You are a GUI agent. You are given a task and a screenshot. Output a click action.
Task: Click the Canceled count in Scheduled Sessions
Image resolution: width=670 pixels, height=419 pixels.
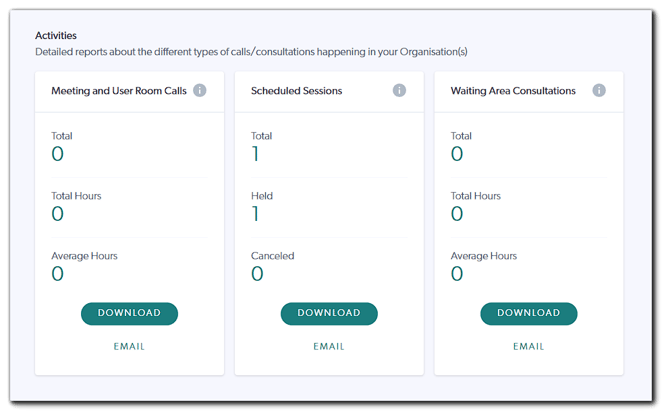[257, 274]
